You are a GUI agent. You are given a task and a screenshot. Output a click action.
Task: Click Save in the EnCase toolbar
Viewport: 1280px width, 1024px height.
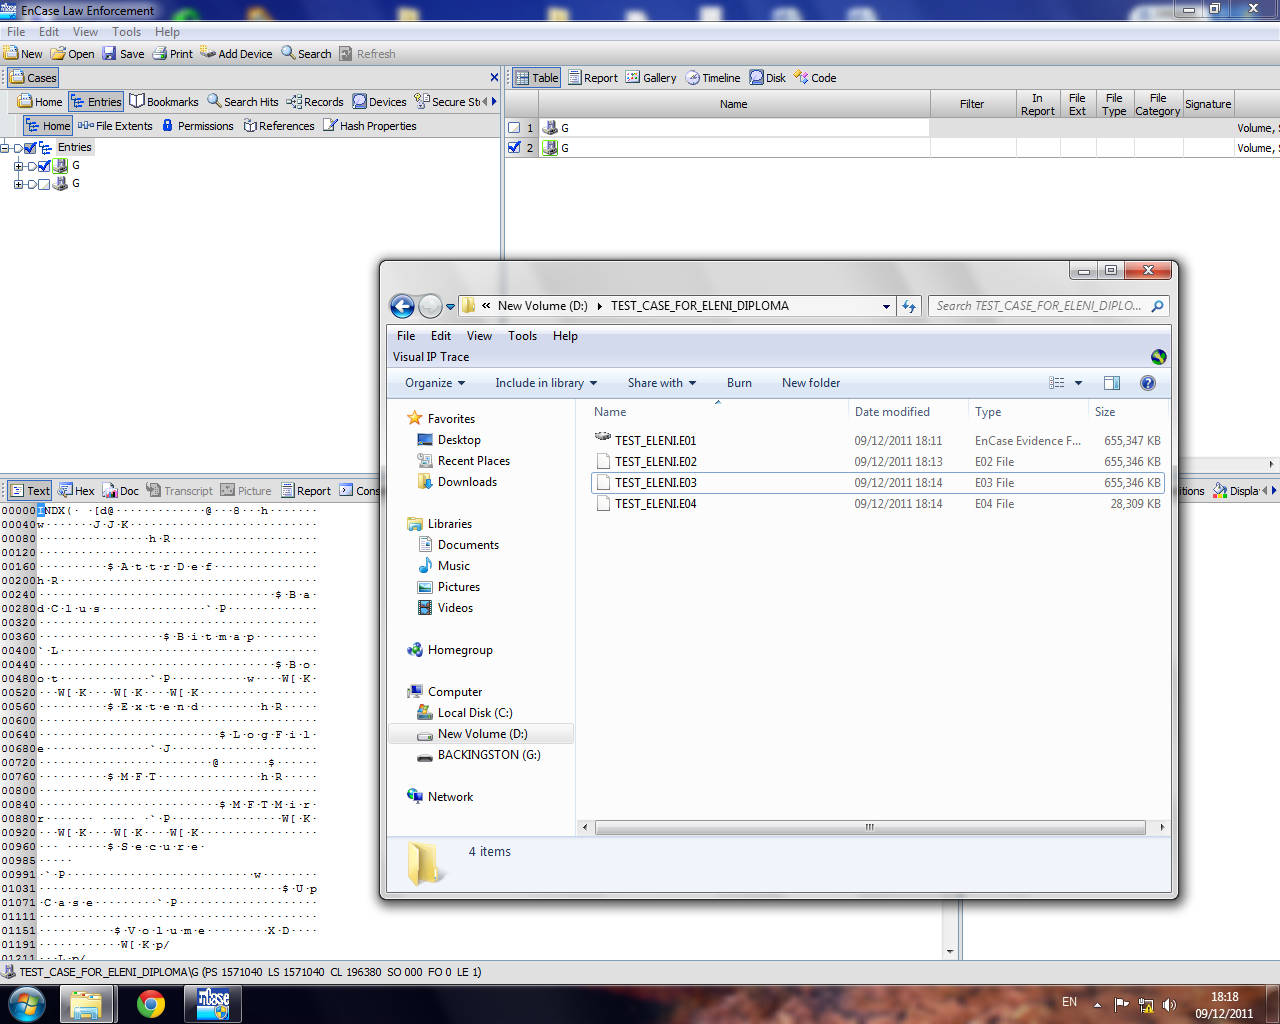click(x=123, y=54)
